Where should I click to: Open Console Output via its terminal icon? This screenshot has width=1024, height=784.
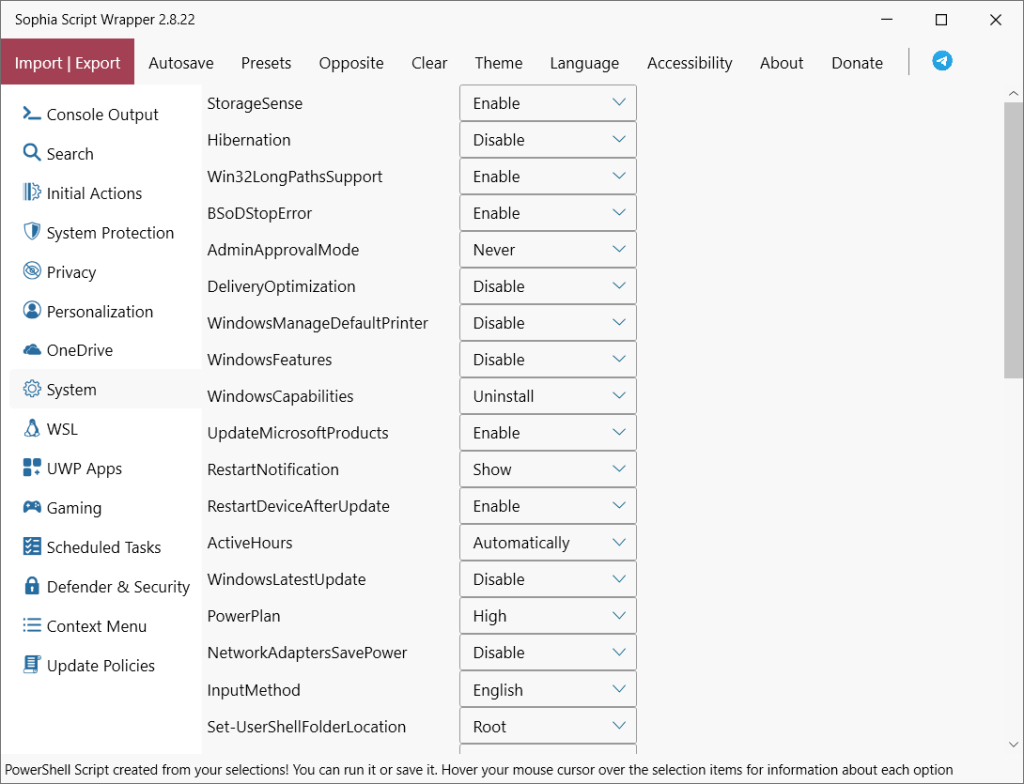(x=31, y=114)
